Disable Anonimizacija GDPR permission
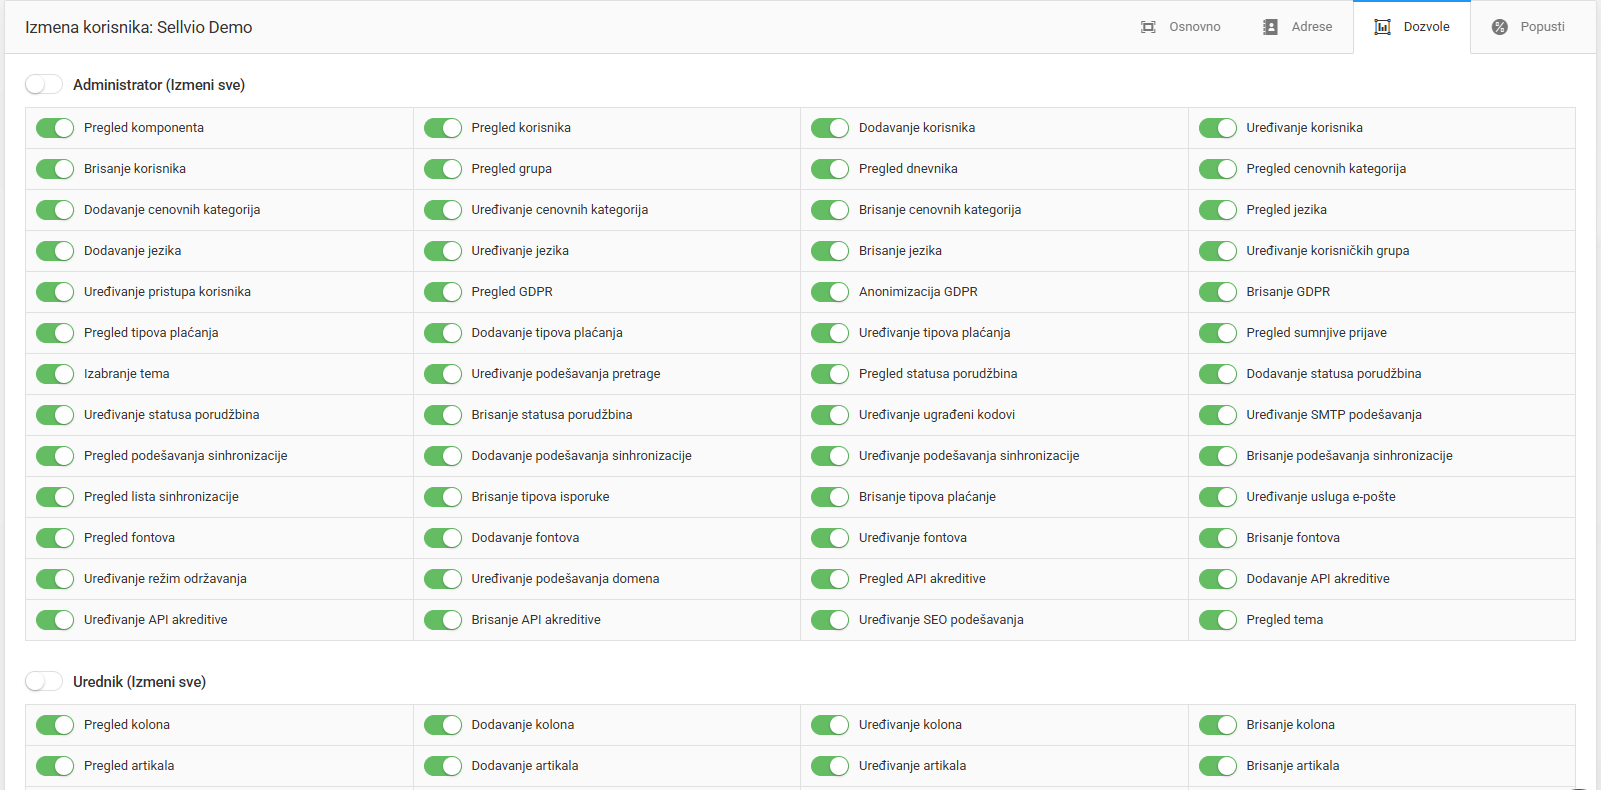Screen dimensions: 1601x790 pos(830,292)
